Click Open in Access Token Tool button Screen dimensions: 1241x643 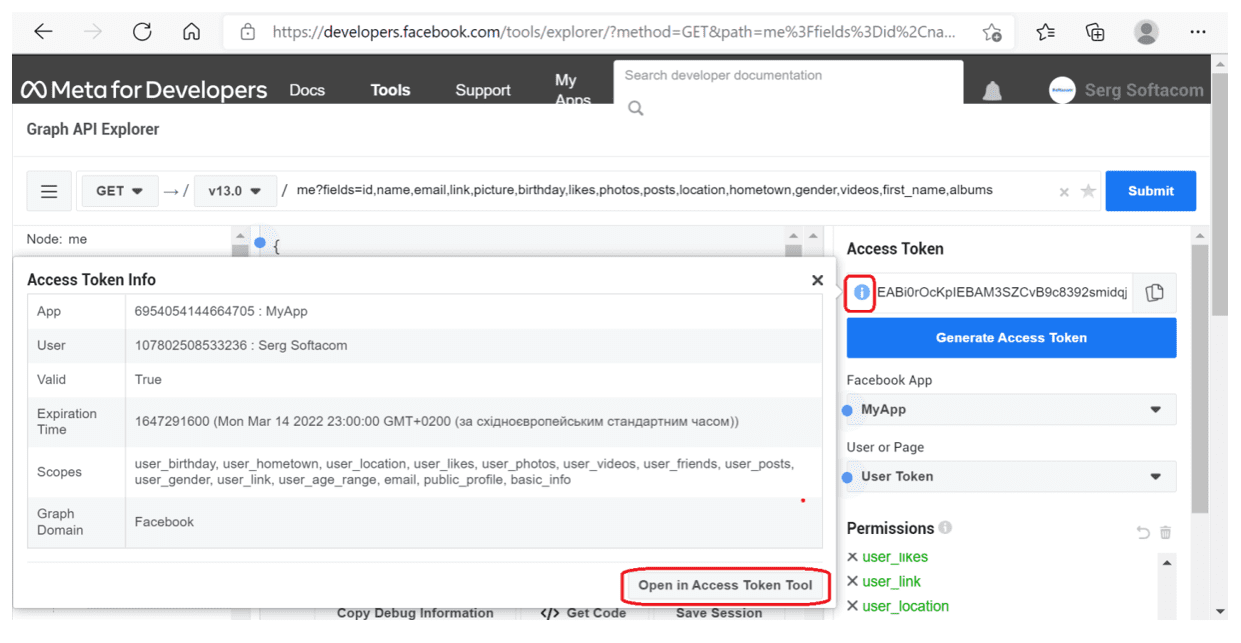[725, 585]
